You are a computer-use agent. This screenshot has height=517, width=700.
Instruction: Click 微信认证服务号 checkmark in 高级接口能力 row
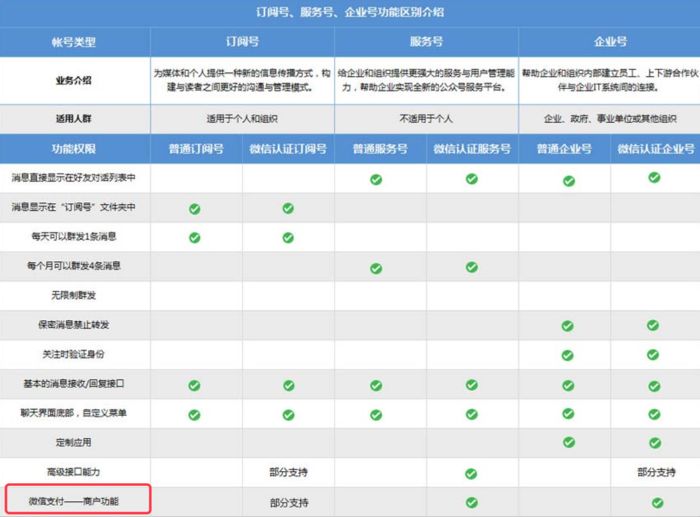tap(471, 472)
